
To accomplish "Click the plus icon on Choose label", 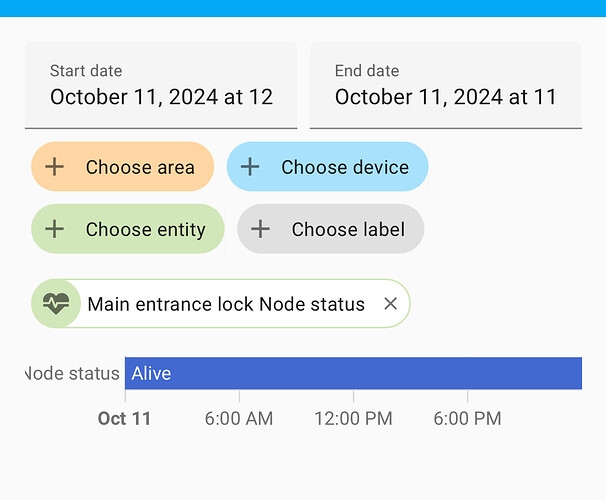I will [260, 229].
